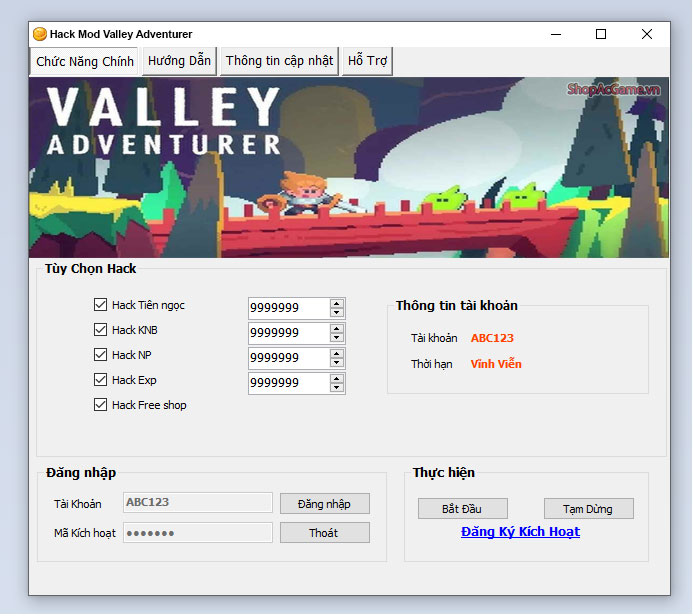Open the Hướng Dẫn tab

click(179, 61)
